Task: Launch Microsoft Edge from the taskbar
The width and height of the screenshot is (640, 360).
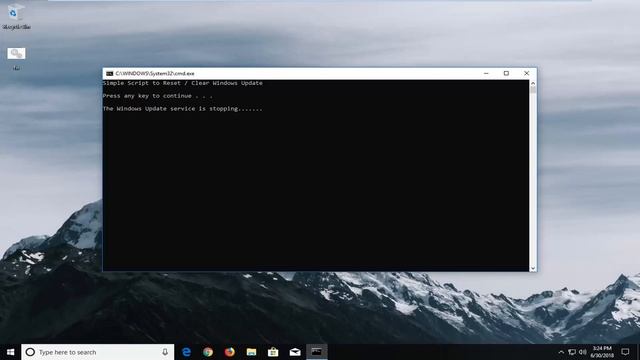Action: [x=186, y=352]
